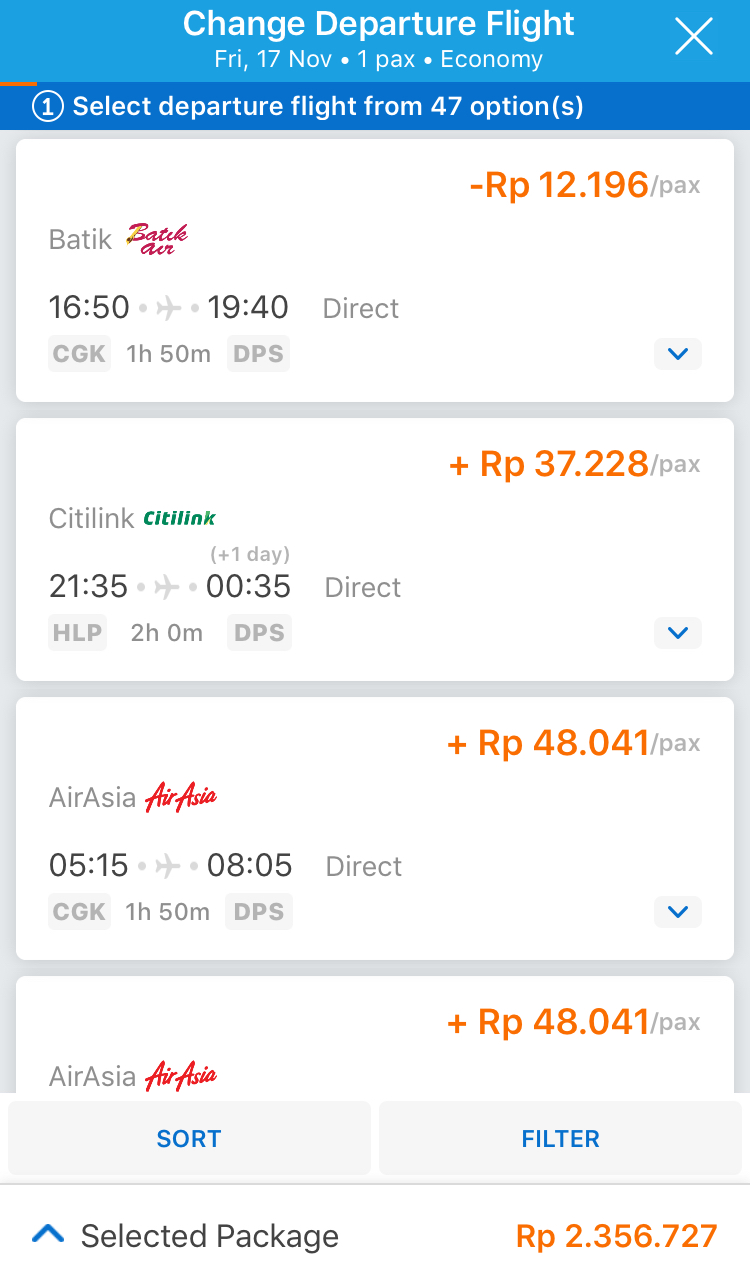Close the Change Departure Flight screen
Image resolution: width=750 pixels, height=1288 pixels.
(x=693, y=38)
